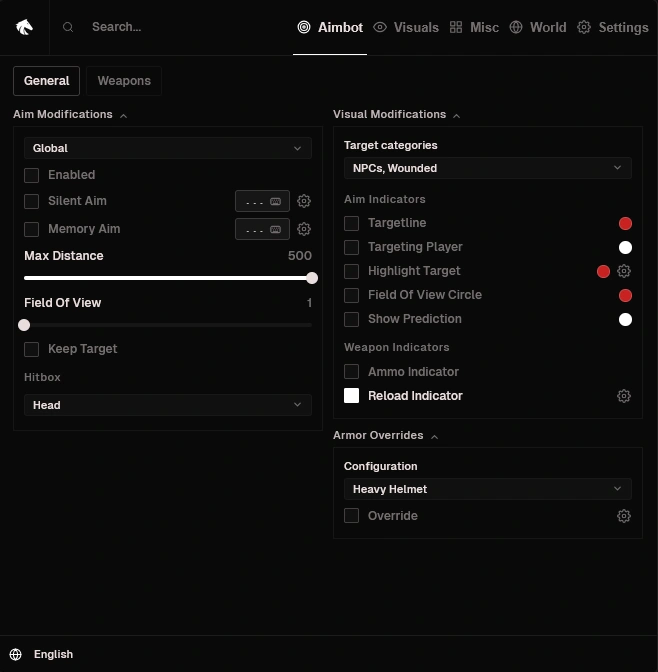
Task: Click the horse logo icon
Action: 24,27
